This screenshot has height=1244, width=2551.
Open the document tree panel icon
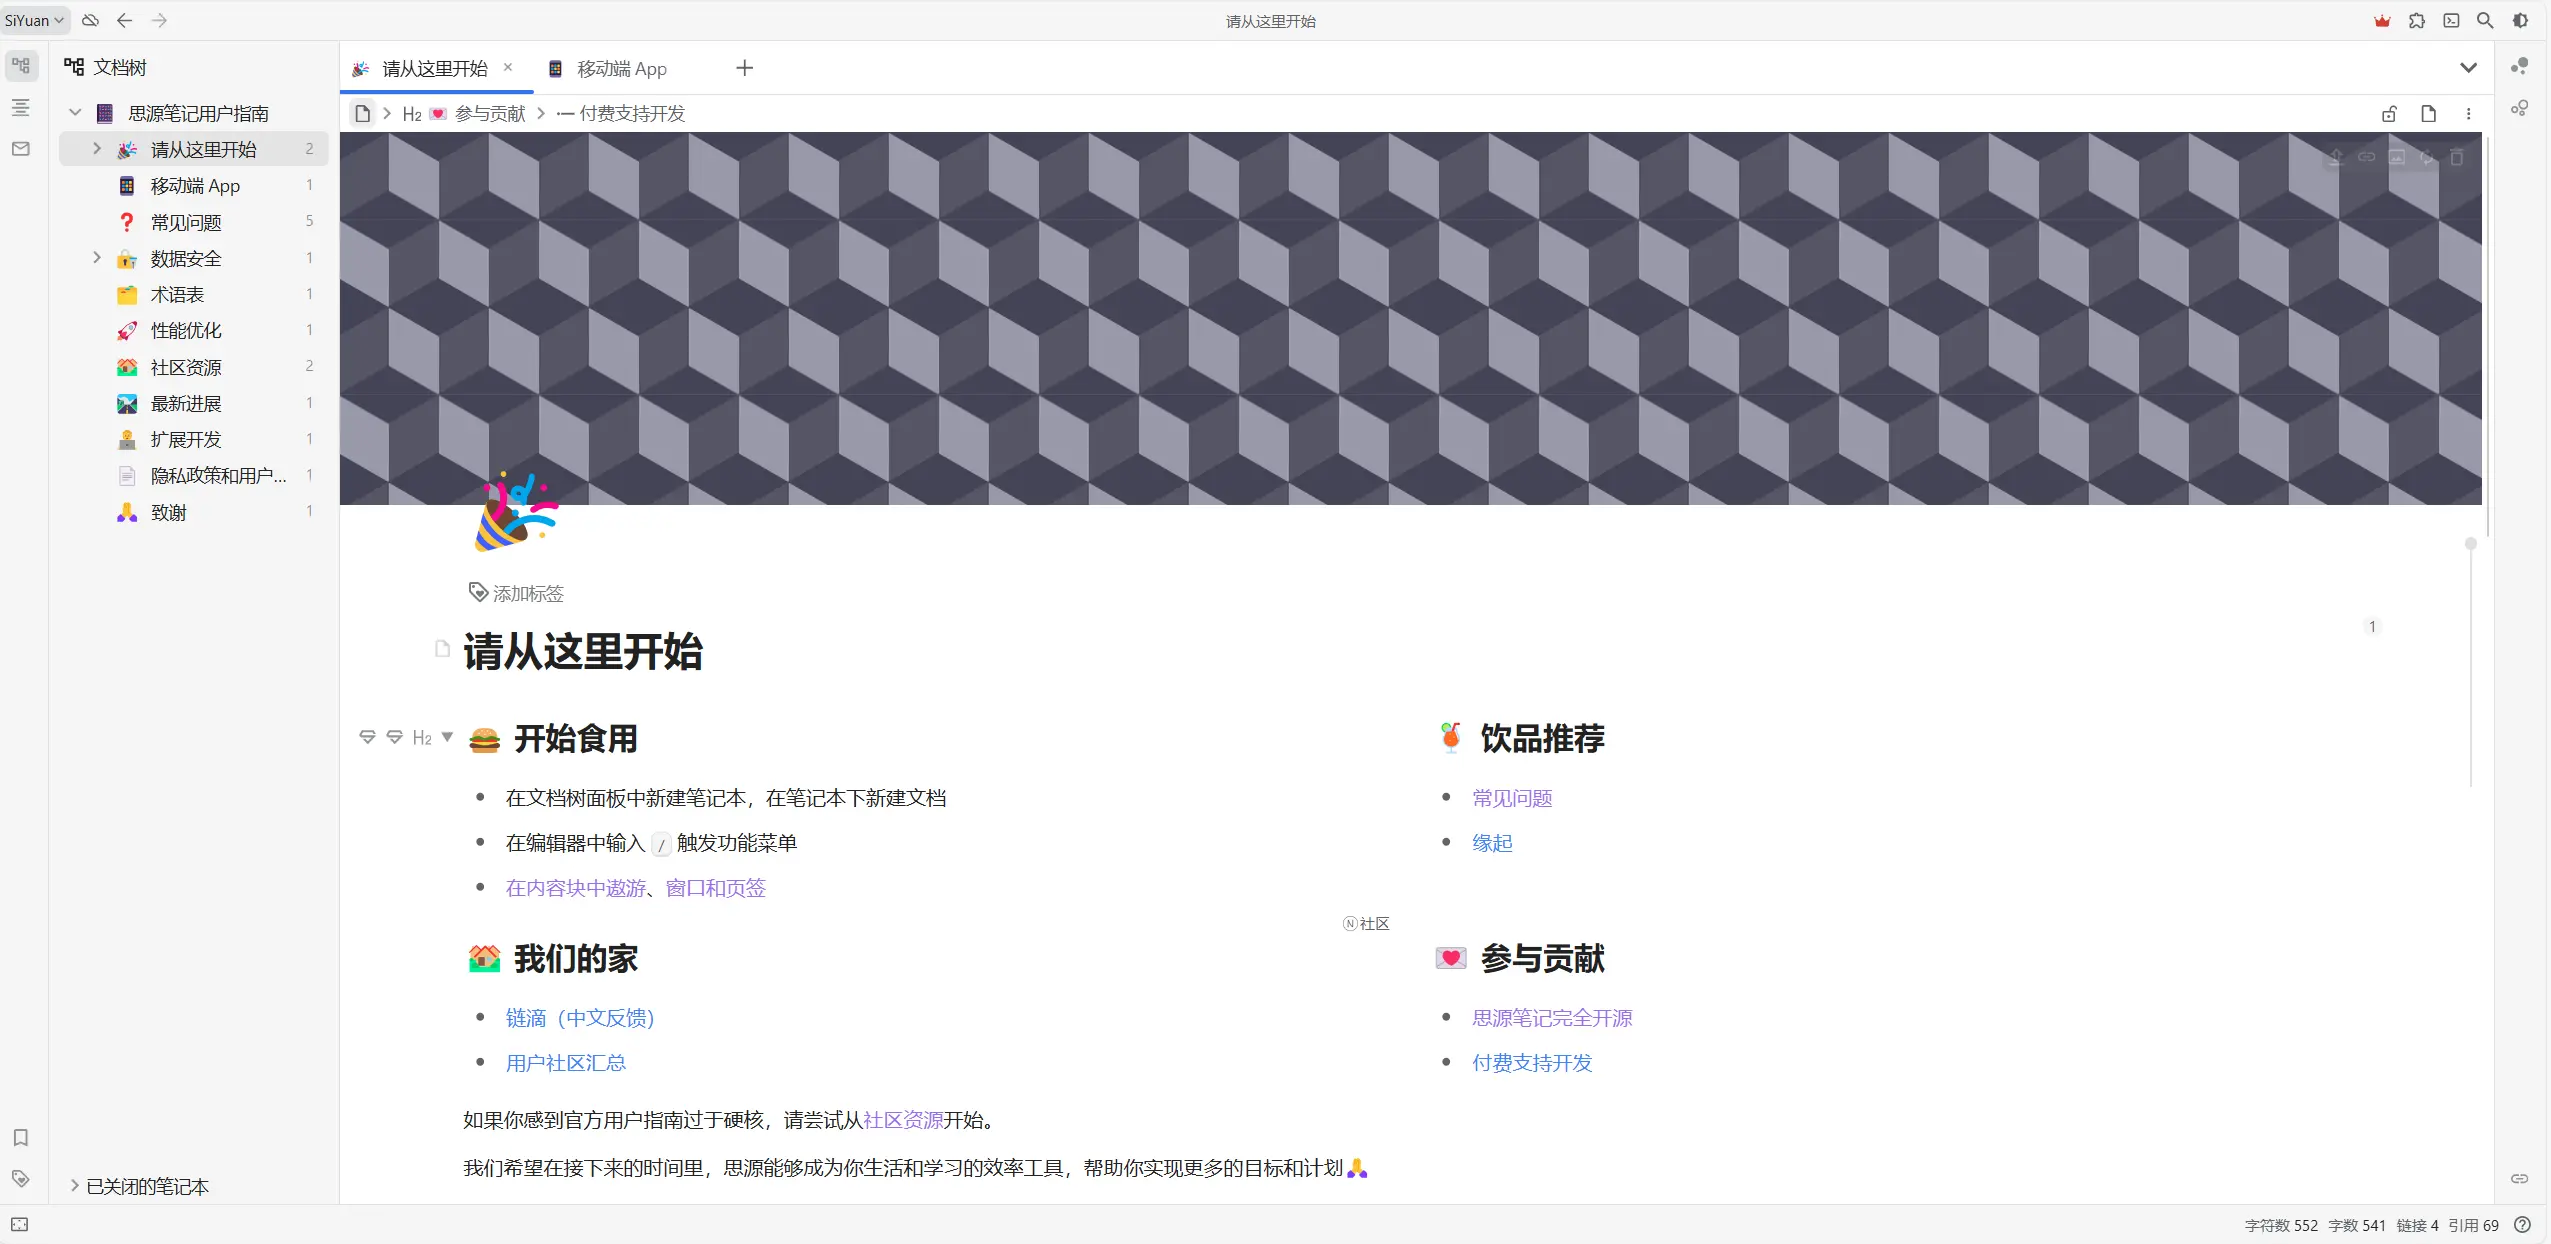pyautogui.click(x=20, y=66)
